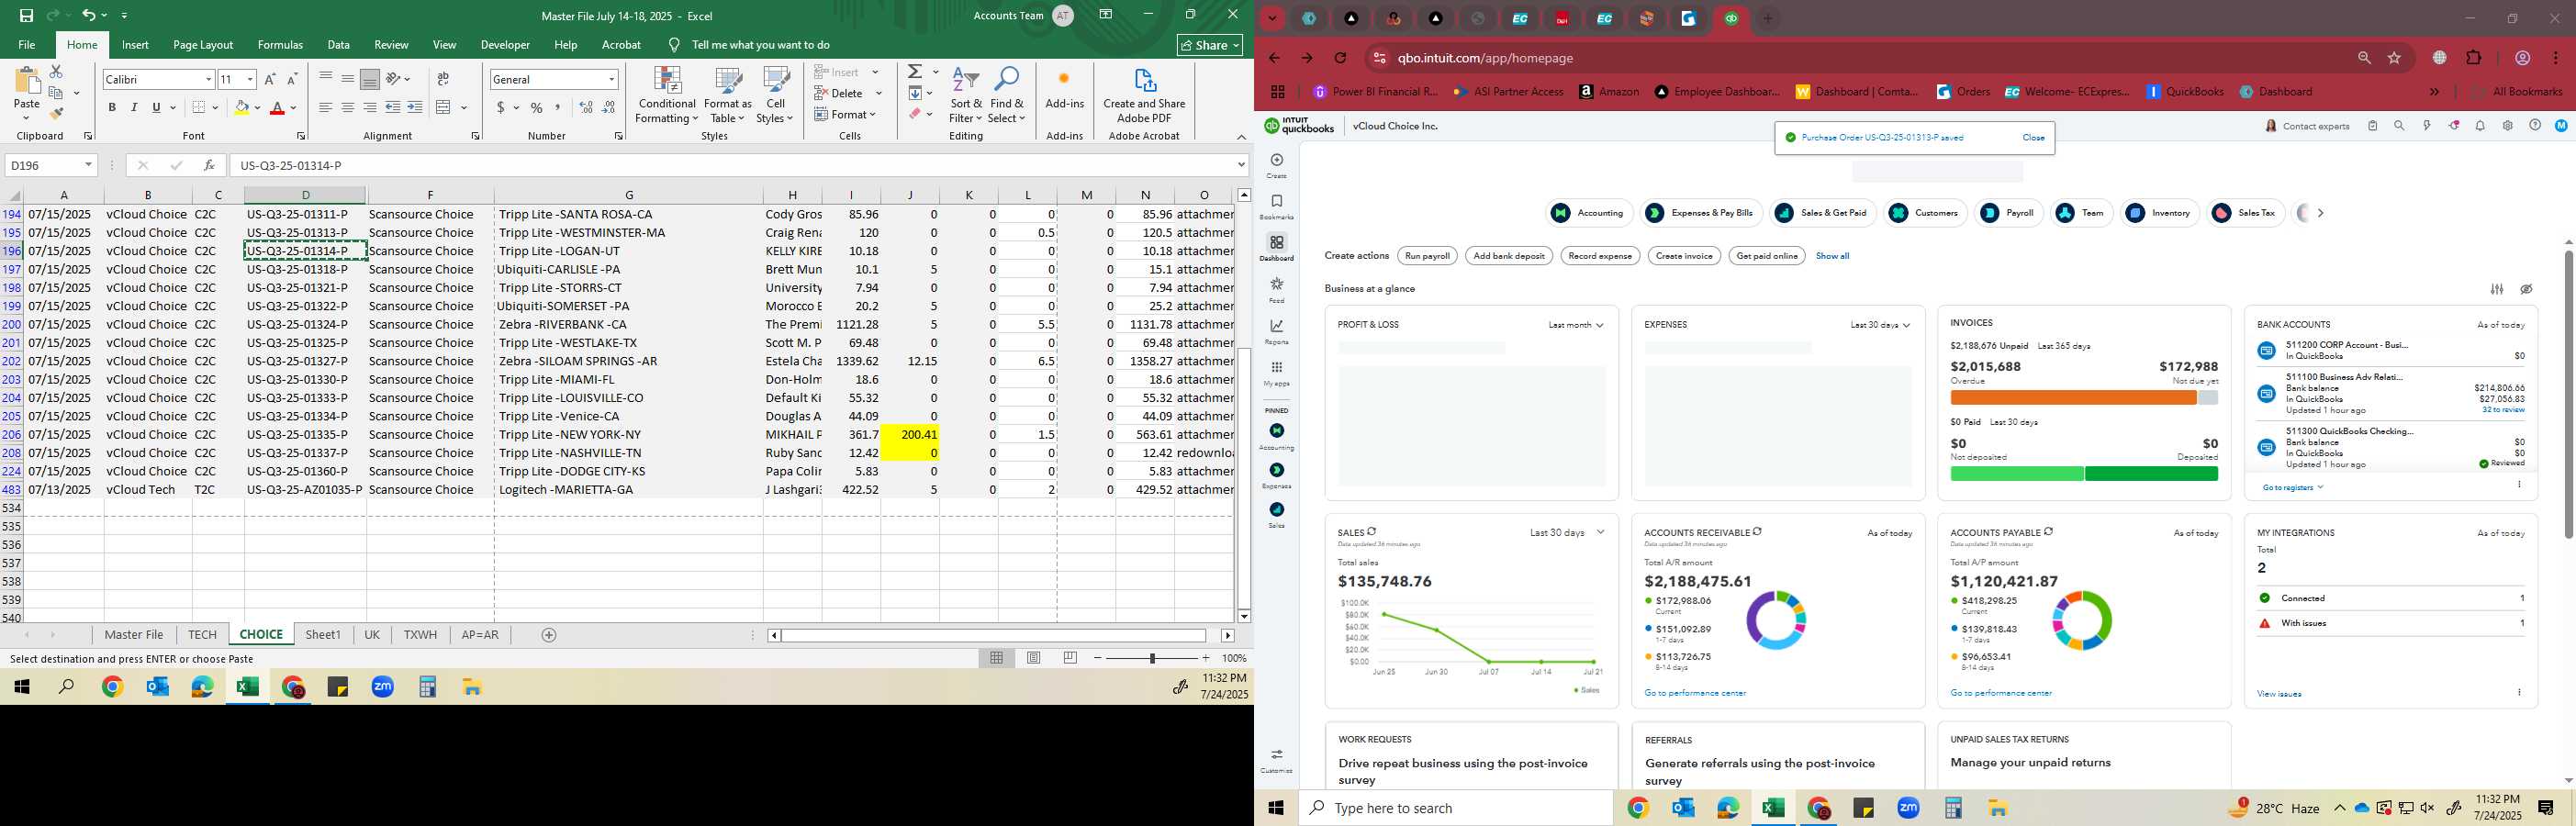The height and width of the screenshot is (826, 2576).
Task: Click Run payroll create action
Action: [x=1427, y=256]
